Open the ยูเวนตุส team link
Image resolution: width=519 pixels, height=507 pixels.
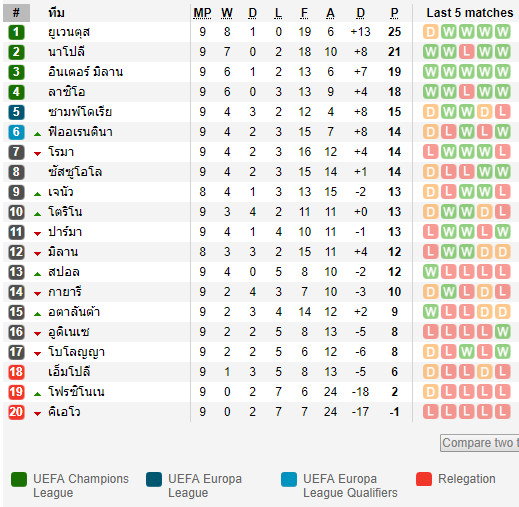coord(69,32)
